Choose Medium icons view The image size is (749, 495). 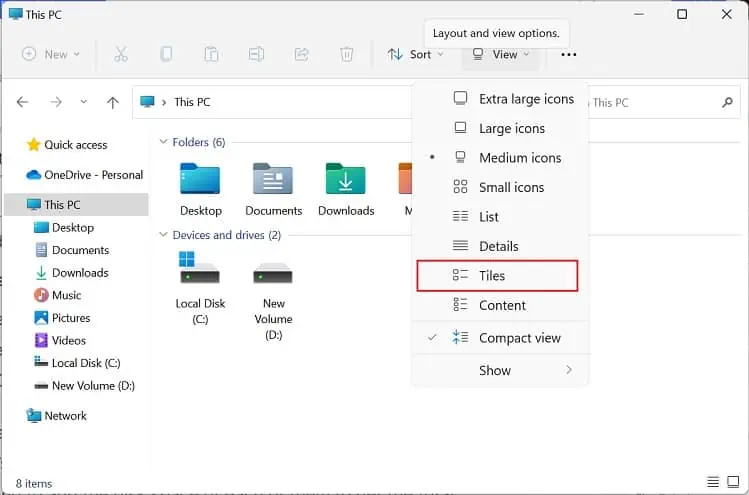coord(500,158)
